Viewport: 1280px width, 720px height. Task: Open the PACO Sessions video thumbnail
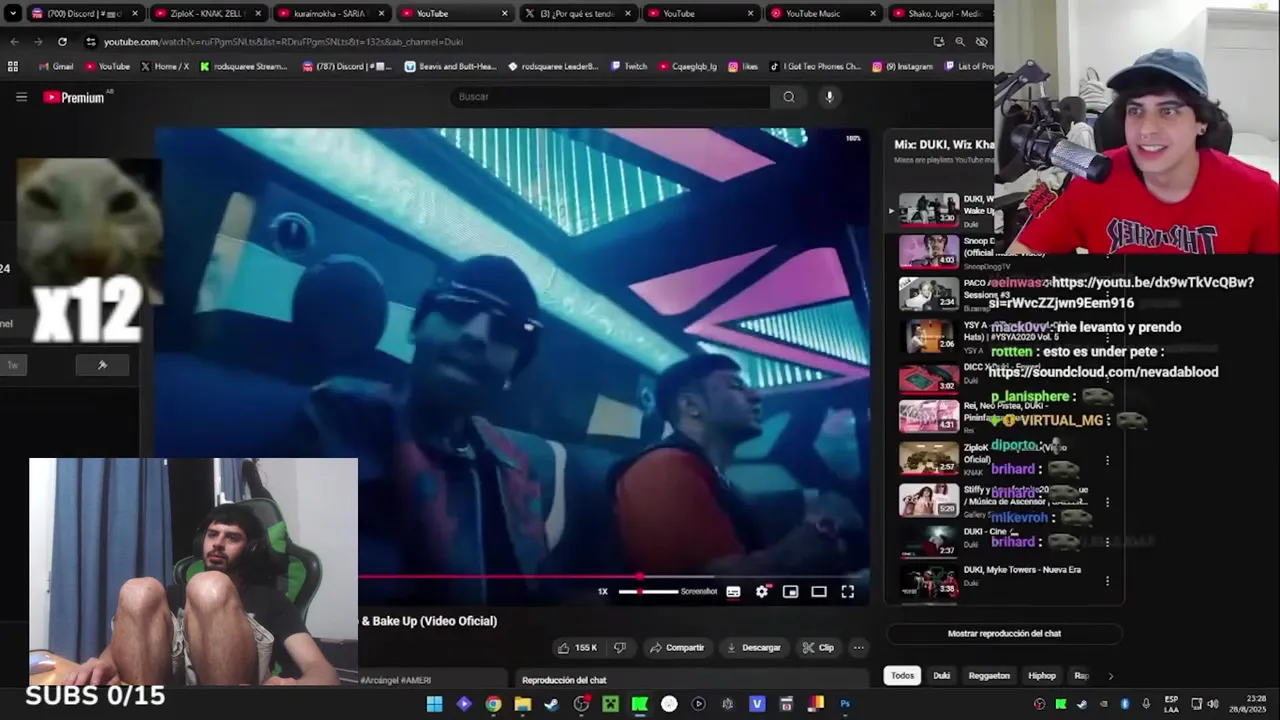tap(929, 293)
